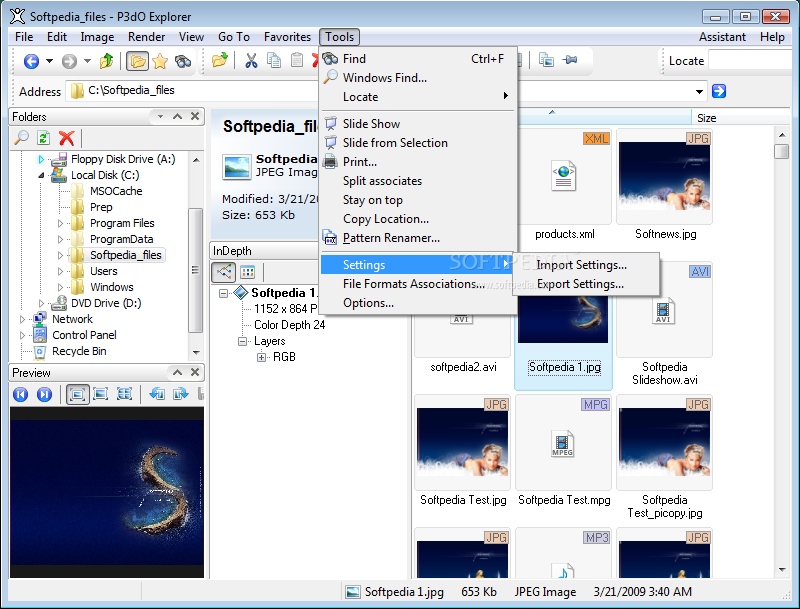Choose Pattern Renamer... from Tools menu
800x609 pixels.
coord(416,238)
